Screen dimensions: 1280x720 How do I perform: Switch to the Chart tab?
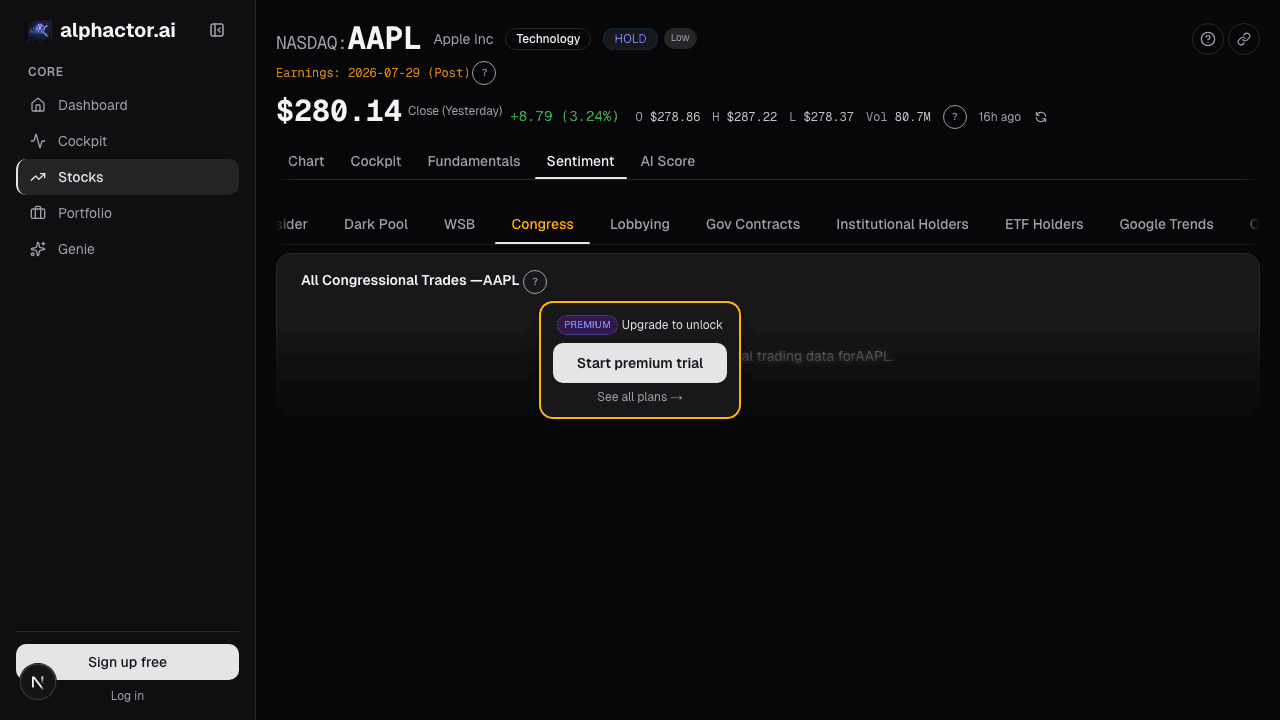coord(306,161)
